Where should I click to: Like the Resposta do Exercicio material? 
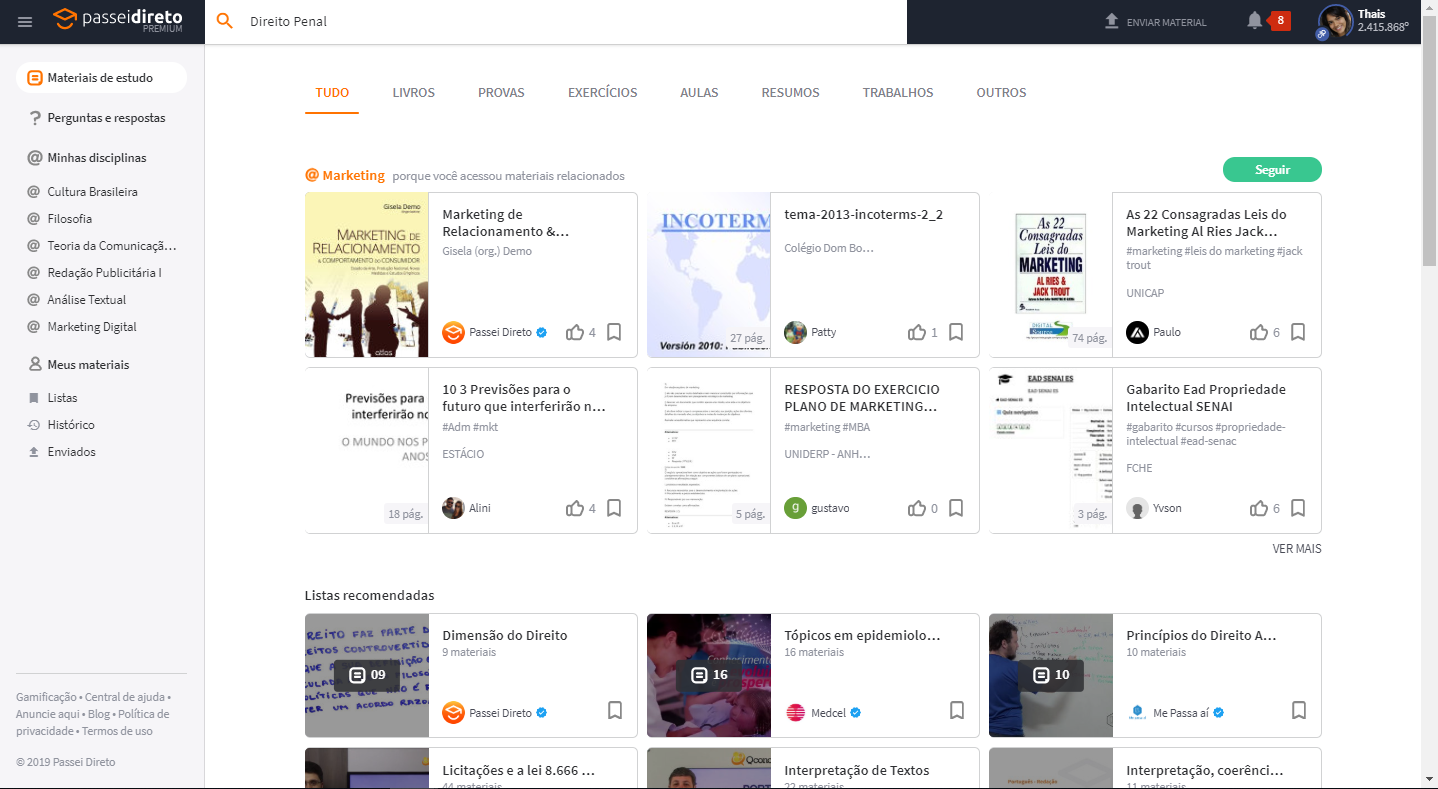click(x=917, y=508)
